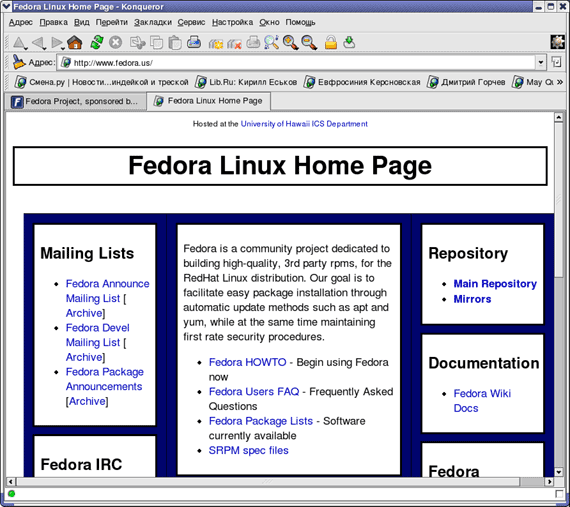The width and height of the screenshot is (570, 507).
Task: Open Find in page magnifier icon
Action: tap(272, 43)
